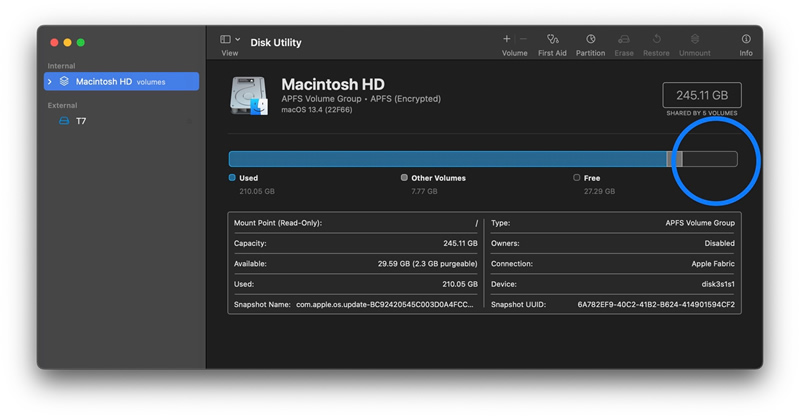Image resolution: width=800 pixels, height=418 pixels.
Task: Click 'APFS Volume Group • APFS (Encrypted)' text
Action: tap(361, 99)
